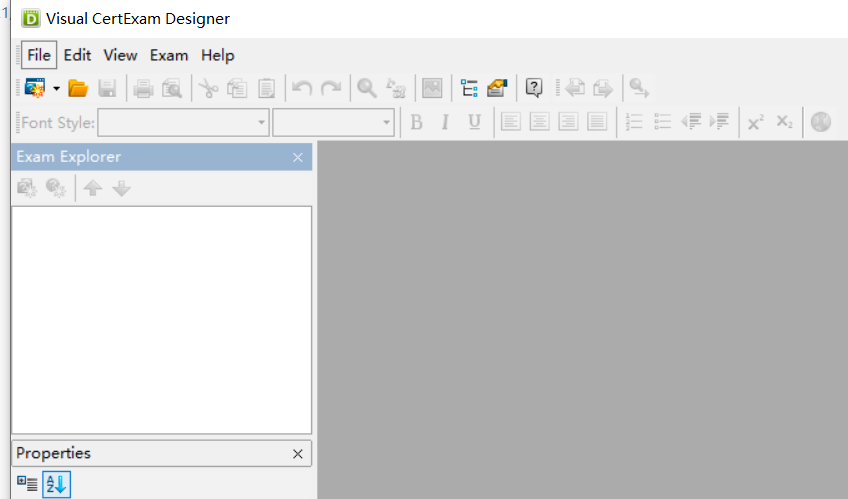
Task: Click Add Section icon in Exam Explorer
Action: 27,188
